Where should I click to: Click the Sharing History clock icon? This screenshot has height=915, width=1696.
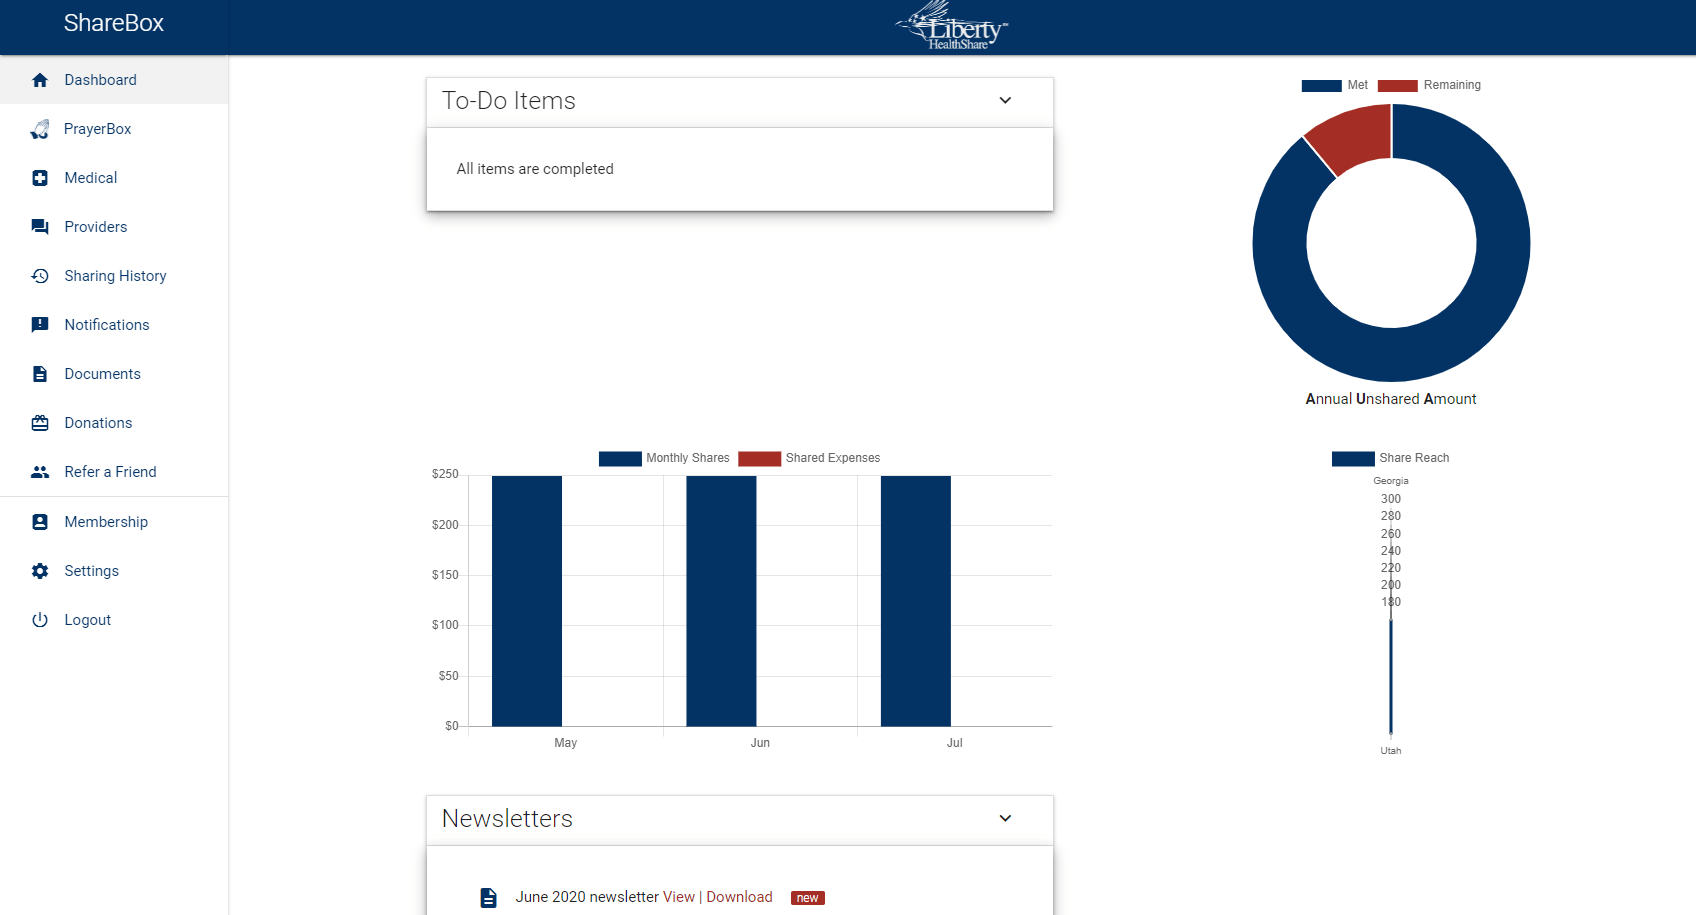40,276
